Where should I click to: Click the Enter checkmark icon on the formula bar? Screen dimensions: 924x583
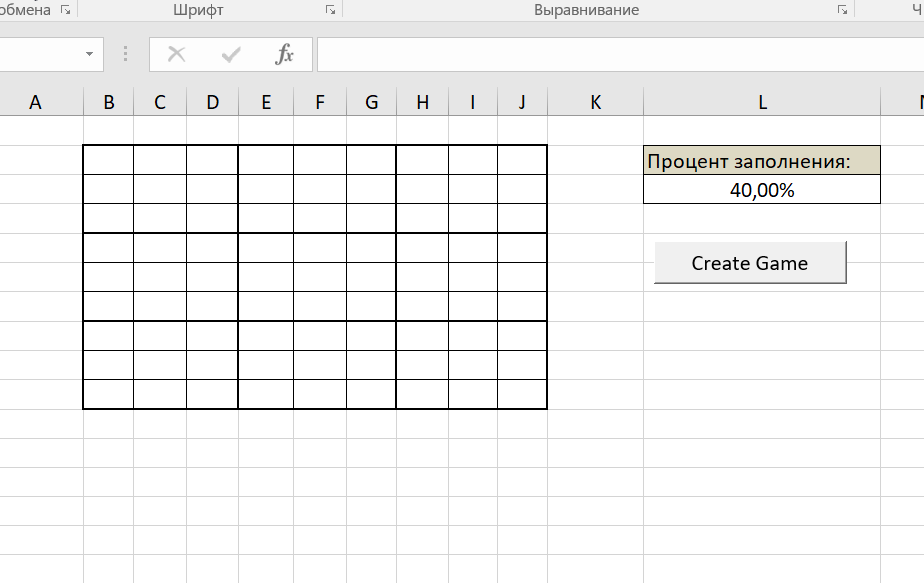230,55
